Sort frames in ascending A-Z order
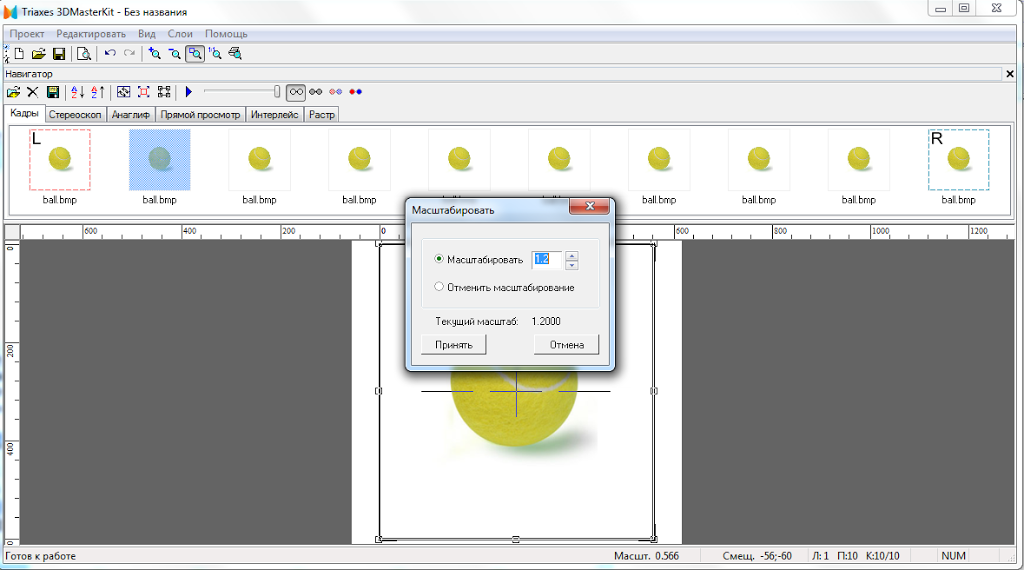 (78, 92)
